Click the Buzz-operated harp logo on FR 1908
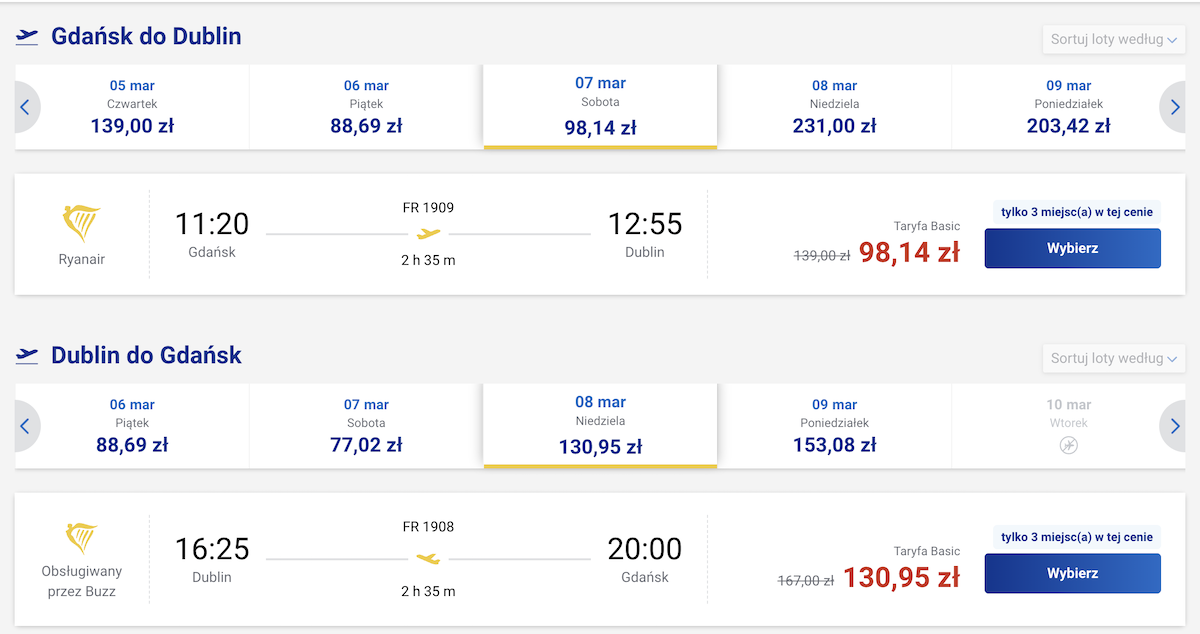The image size is (1200, 634). click(x=82, y=540)
